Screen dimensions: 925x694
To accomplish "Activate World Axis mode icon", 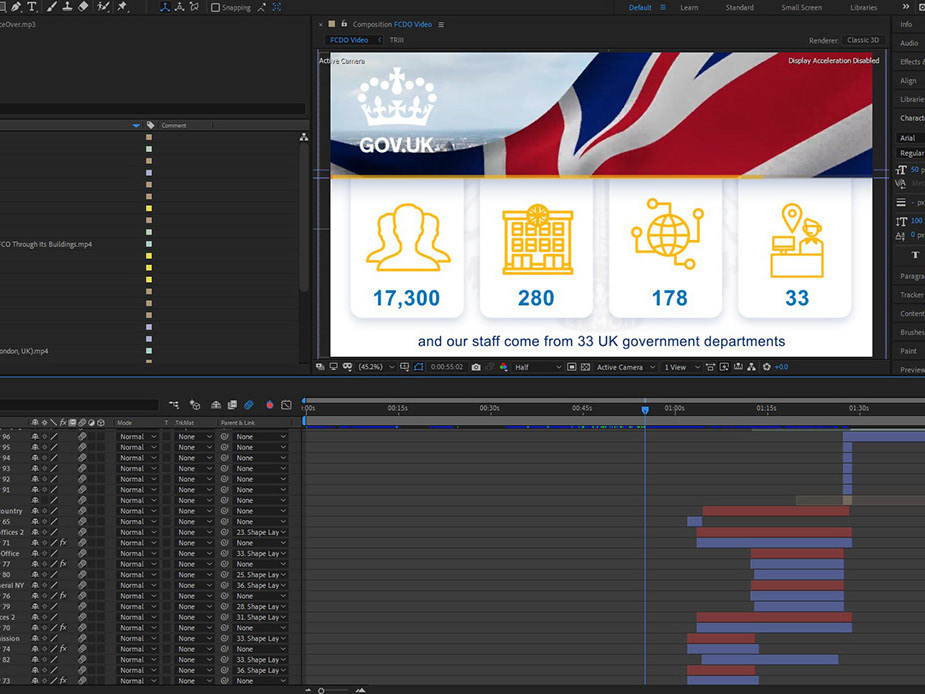I will pyautogui.click(x=179, y=7).
